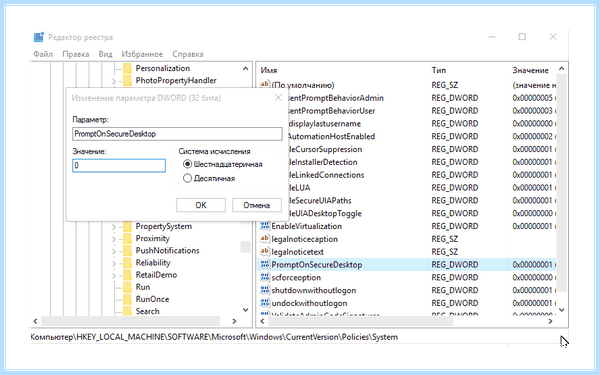Select the undockwithoutlogon value name
The height and width of the screenshot is (375, 600).
tap(310, 303)
